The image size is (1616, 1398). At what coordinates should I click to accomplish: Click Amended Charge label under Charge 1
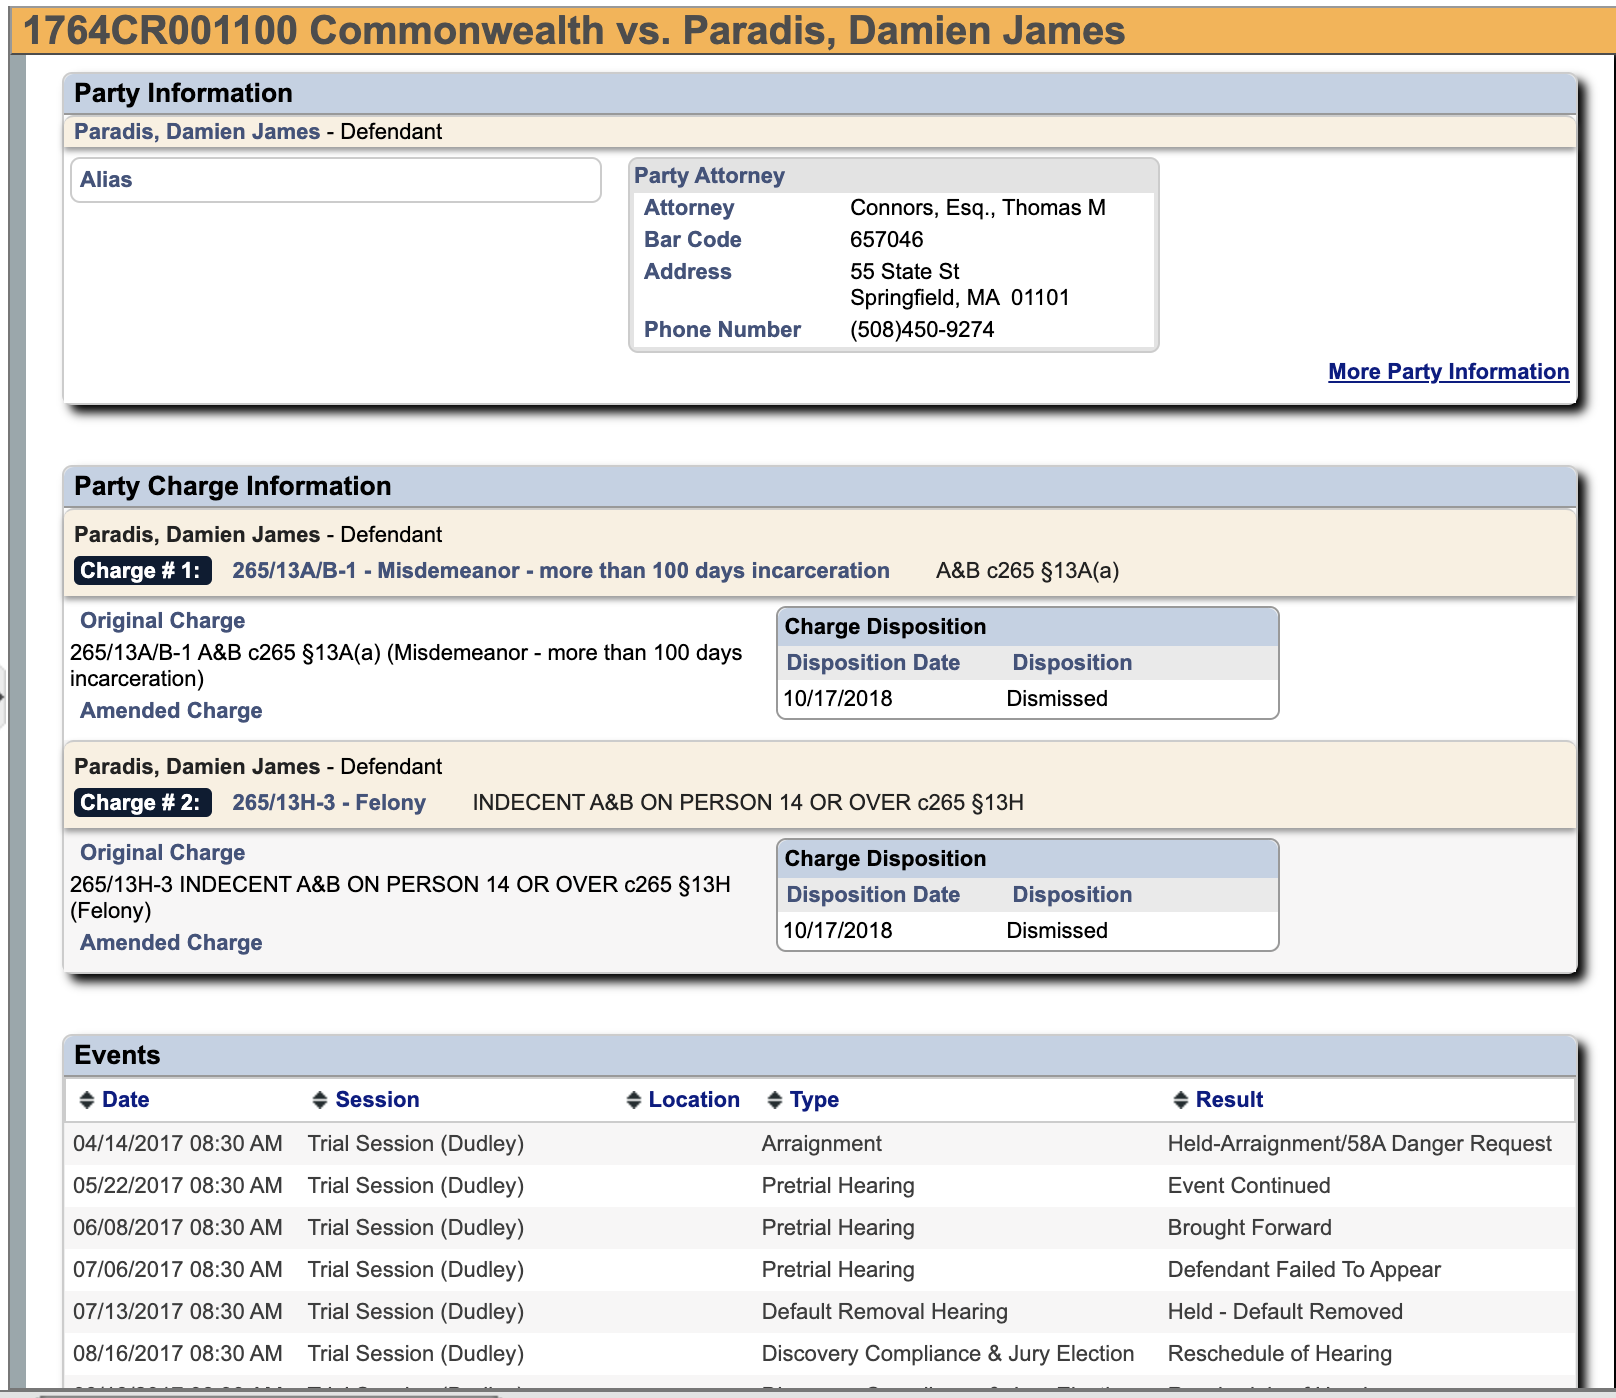[171, 711]
